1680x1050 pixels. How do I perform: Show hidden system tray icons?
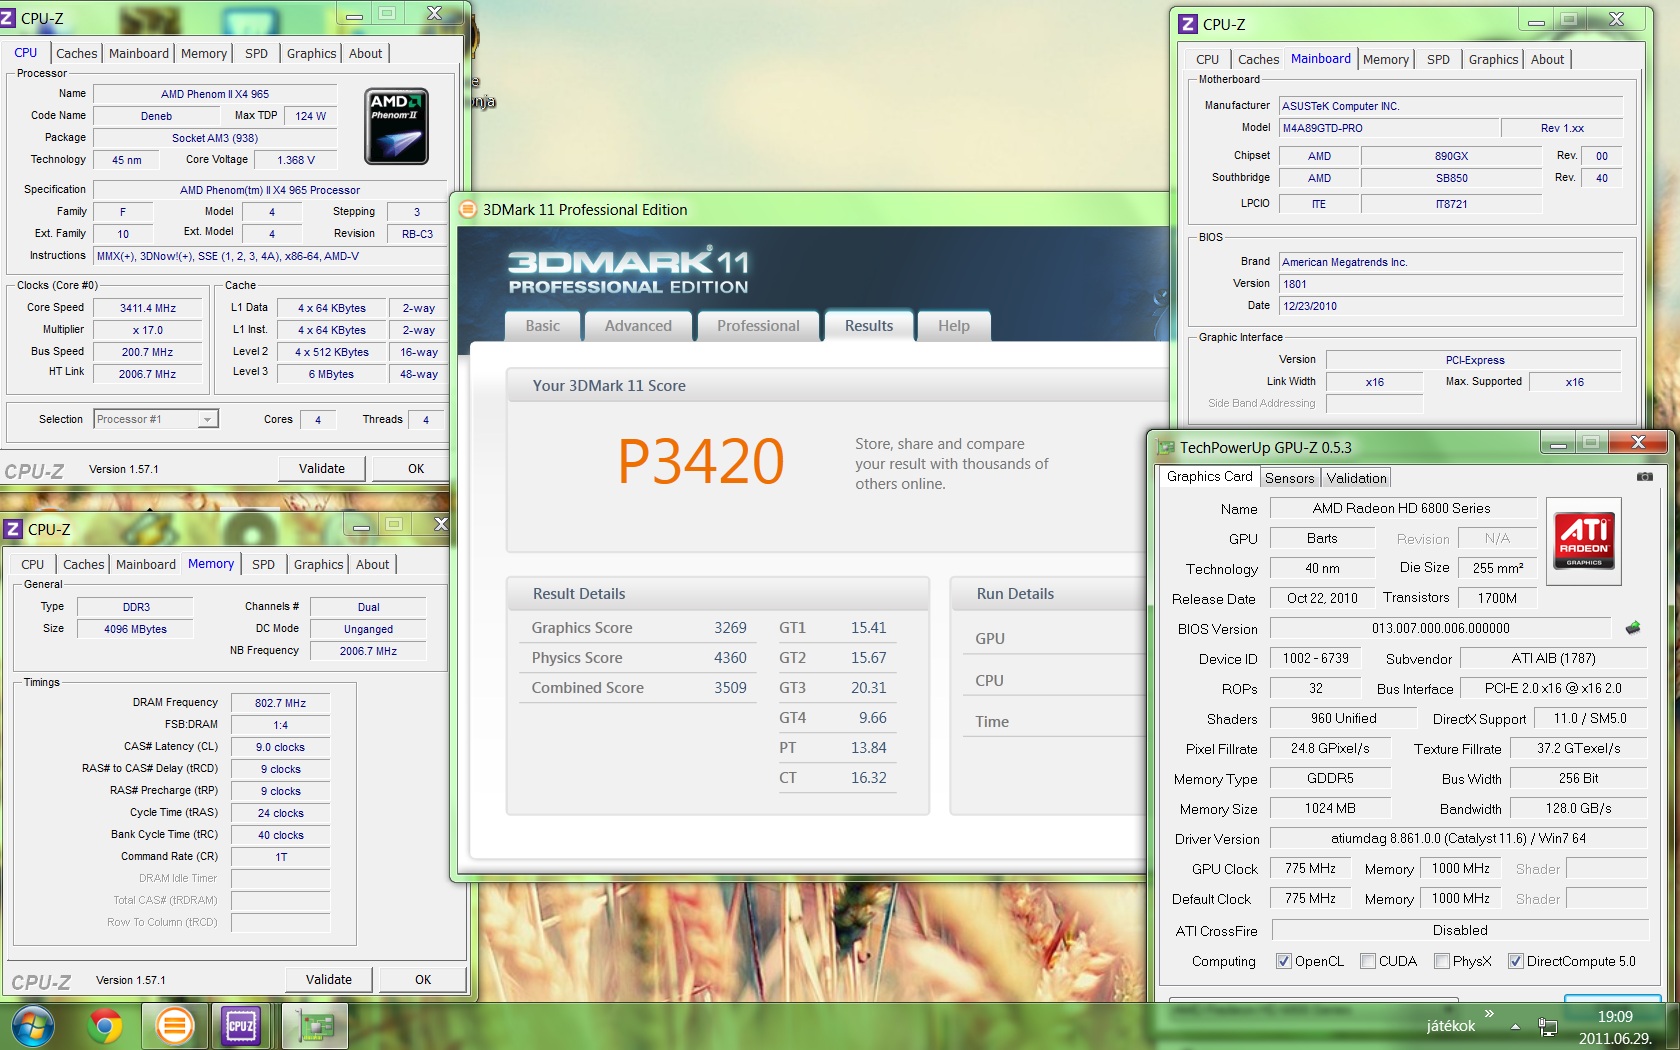coord(1515,1027)
